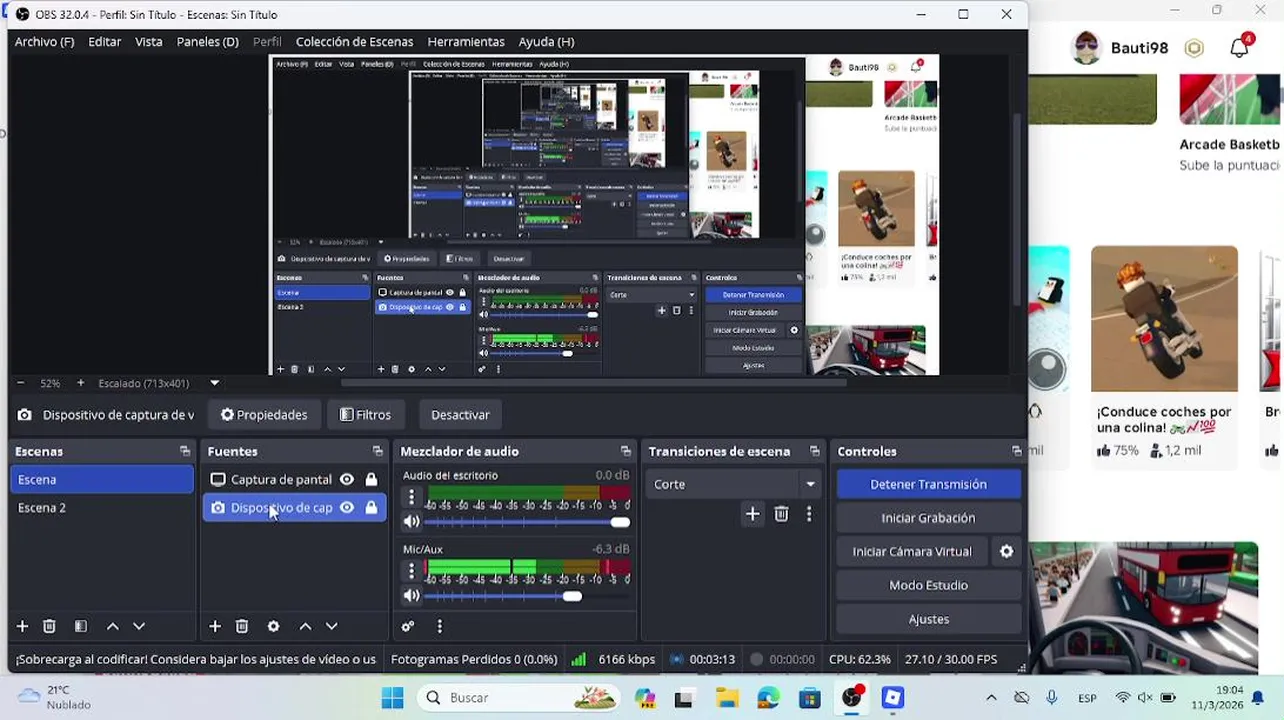Open Roblox app icon in the taskbar
This screenshot has height=720, width=1284.
click(x=893, y=698)
